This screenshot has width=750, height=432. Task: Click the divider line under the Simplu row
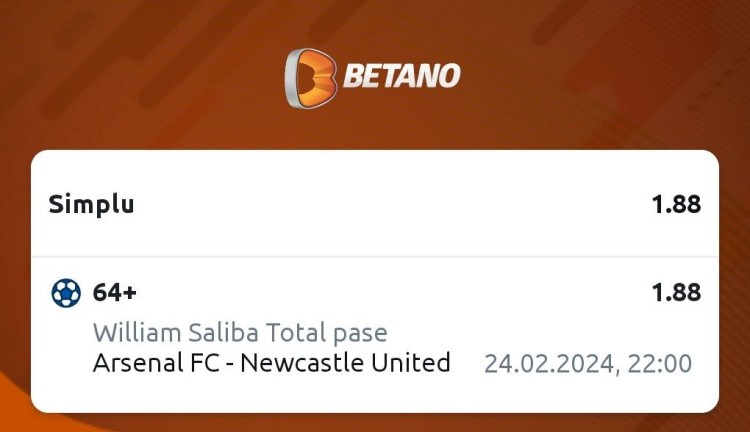375,257
